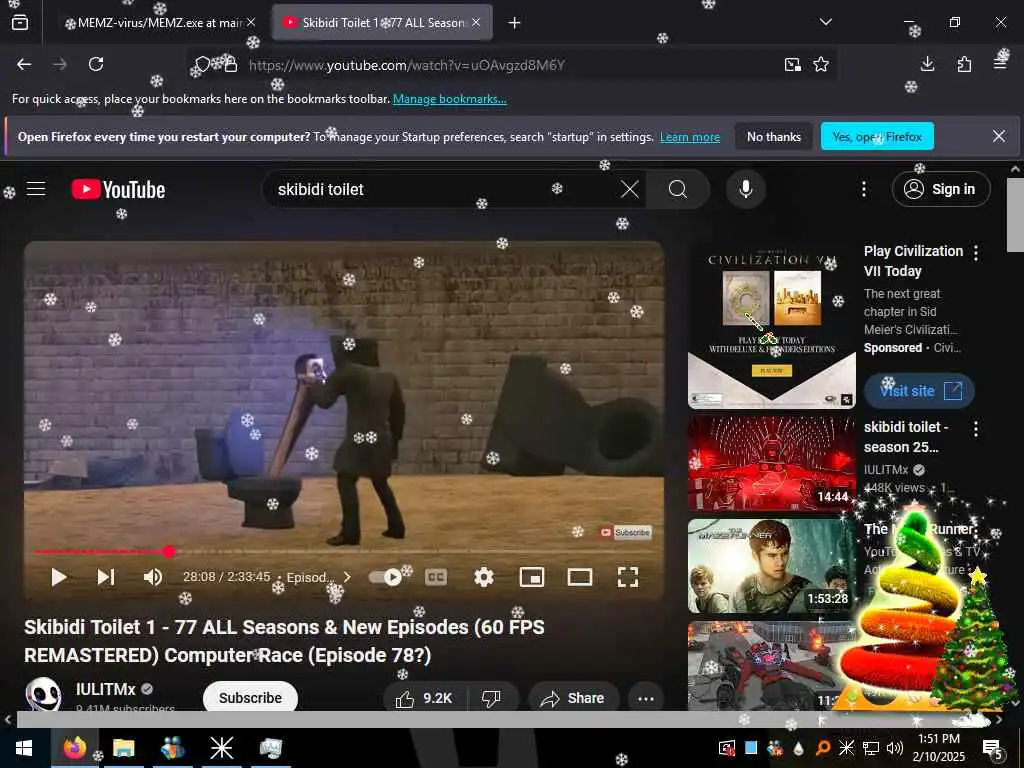Enable miniplayer mode
Screen dimensions: 1024x768
[532, 577]
